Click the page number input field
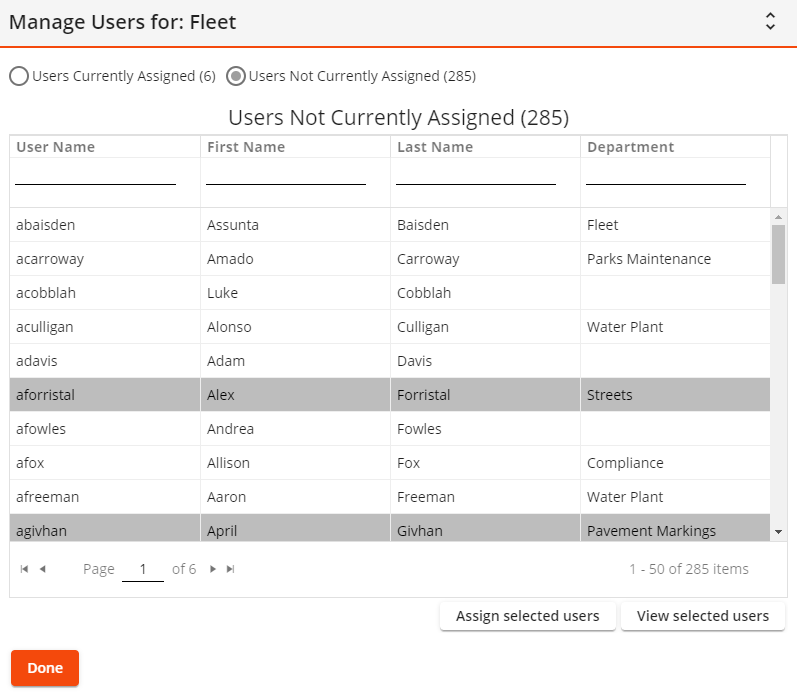 (143, 569)
